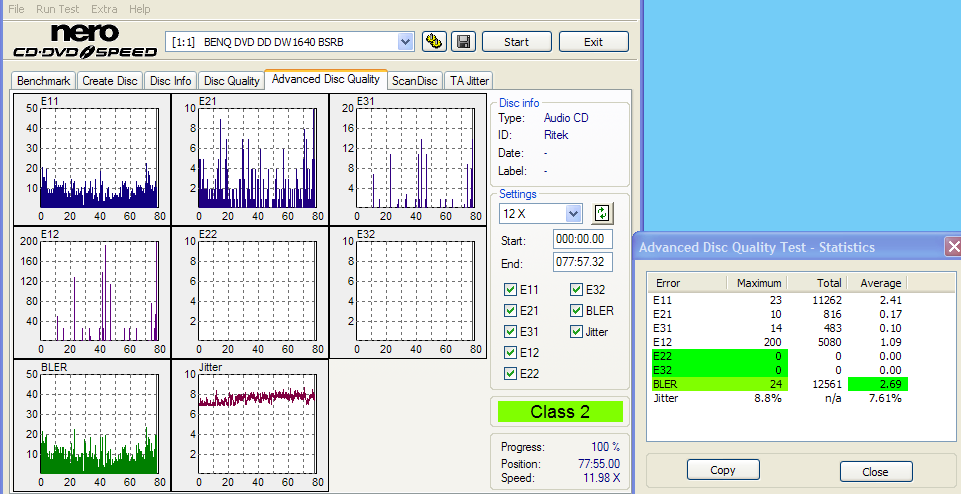This screenshot has height=494, width=961.
Task: Close the Statistics window with X
Action: pos(953,246)
